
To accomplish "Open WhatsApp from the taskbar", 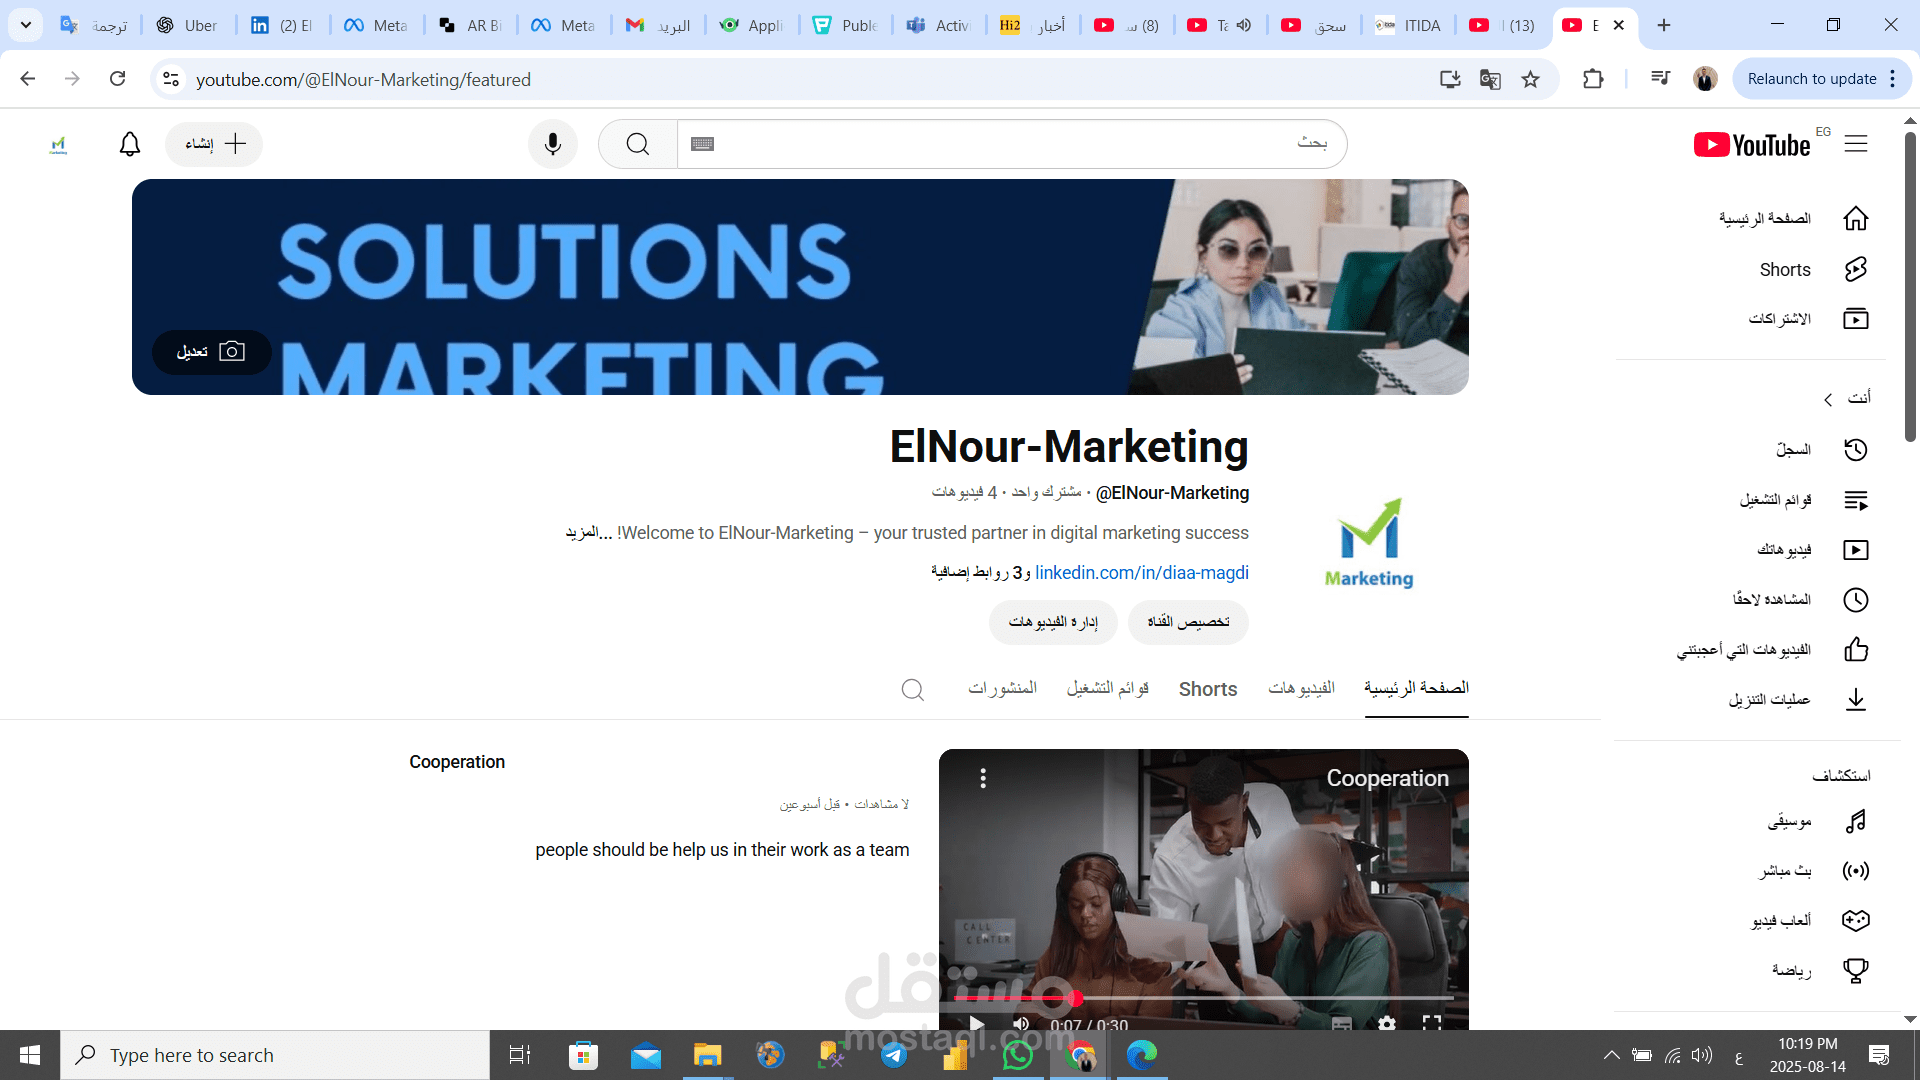I will (1017, 1055).
